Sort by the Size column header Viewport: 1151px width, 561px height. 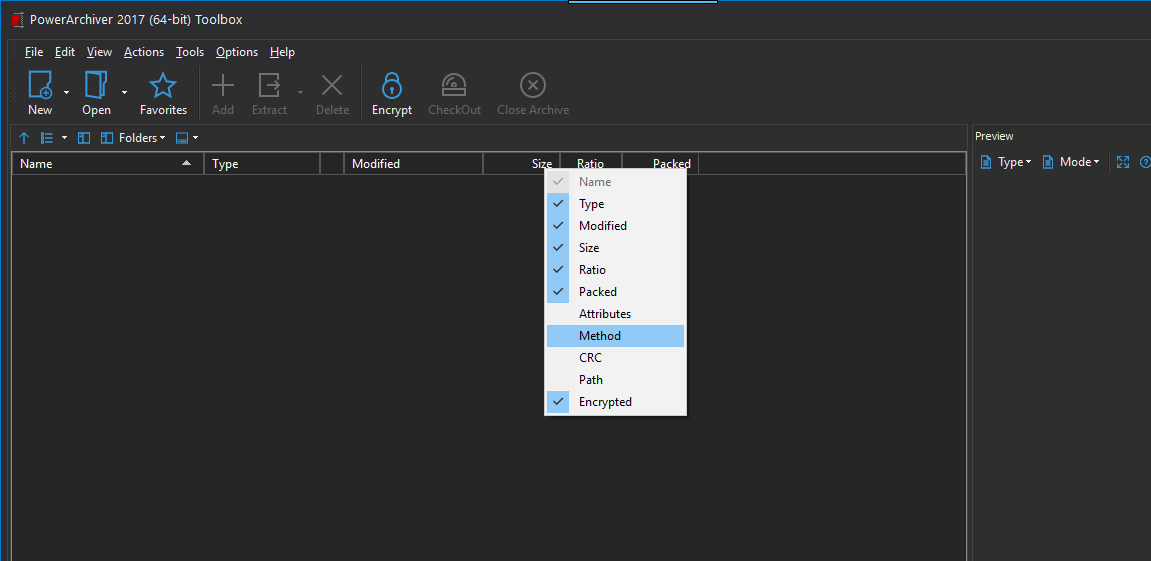point(521,164)
